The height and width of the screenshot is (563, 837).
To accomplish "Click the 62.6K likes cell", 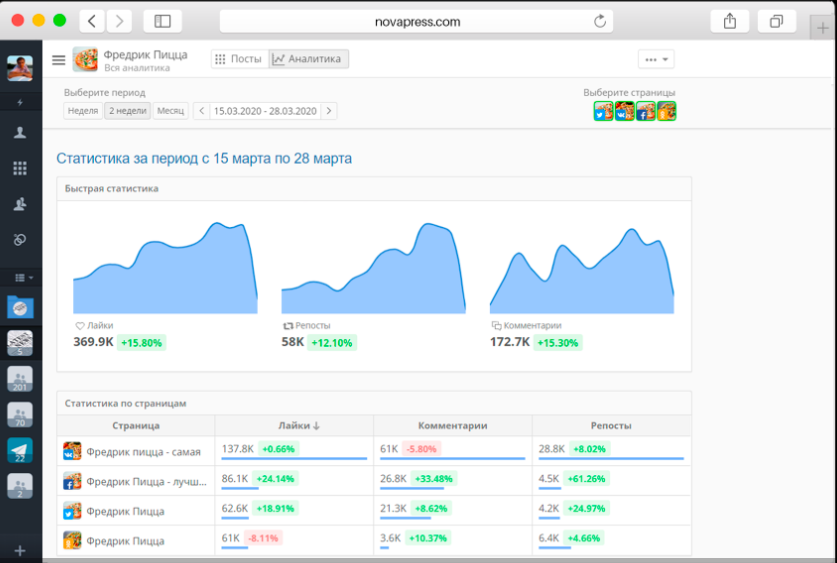I will tap(294, 511).
